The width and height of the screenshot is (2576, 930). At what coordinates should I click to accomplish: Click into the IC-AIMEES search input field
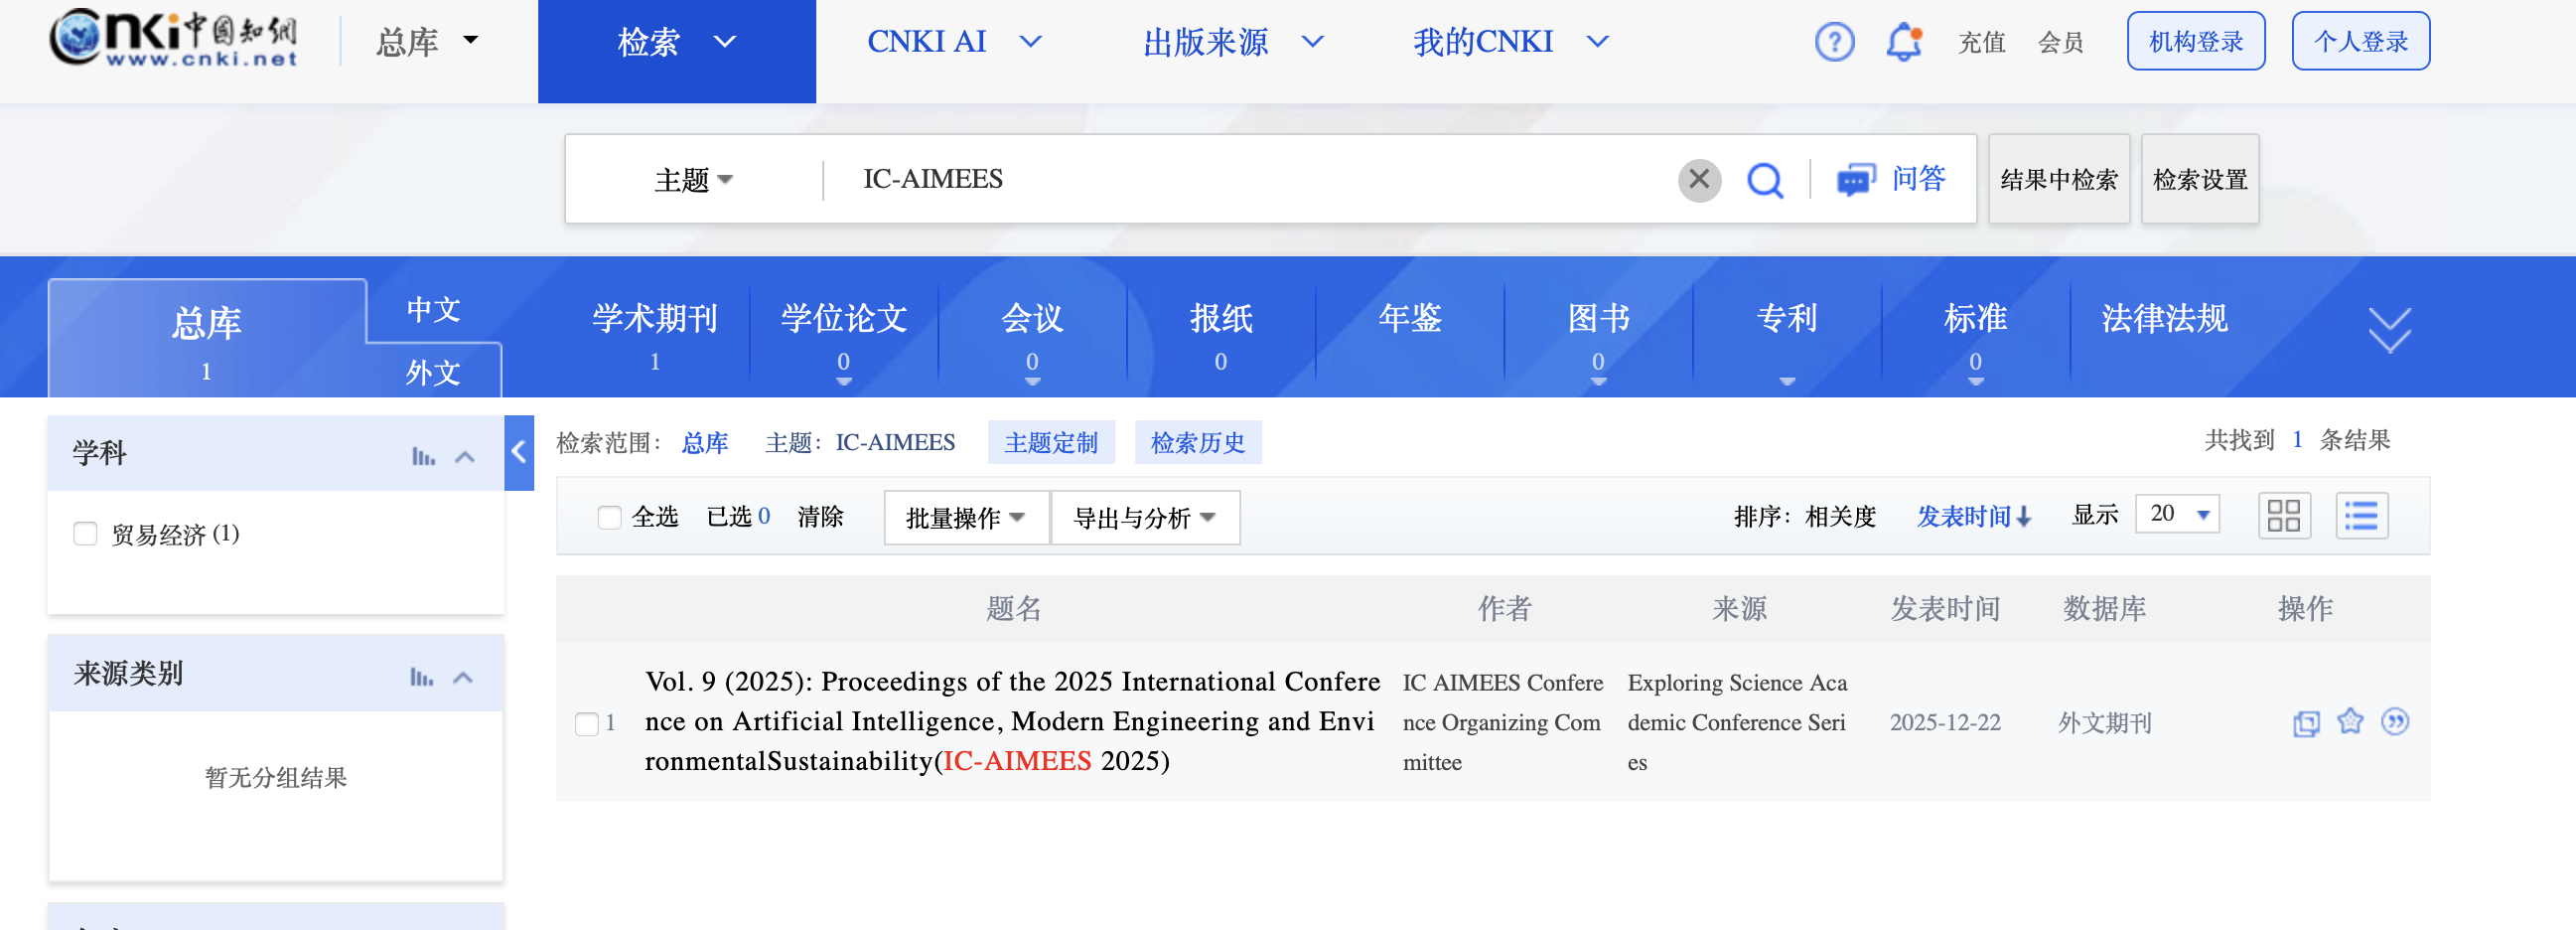pyautogui.click(x=1250, y=180)
